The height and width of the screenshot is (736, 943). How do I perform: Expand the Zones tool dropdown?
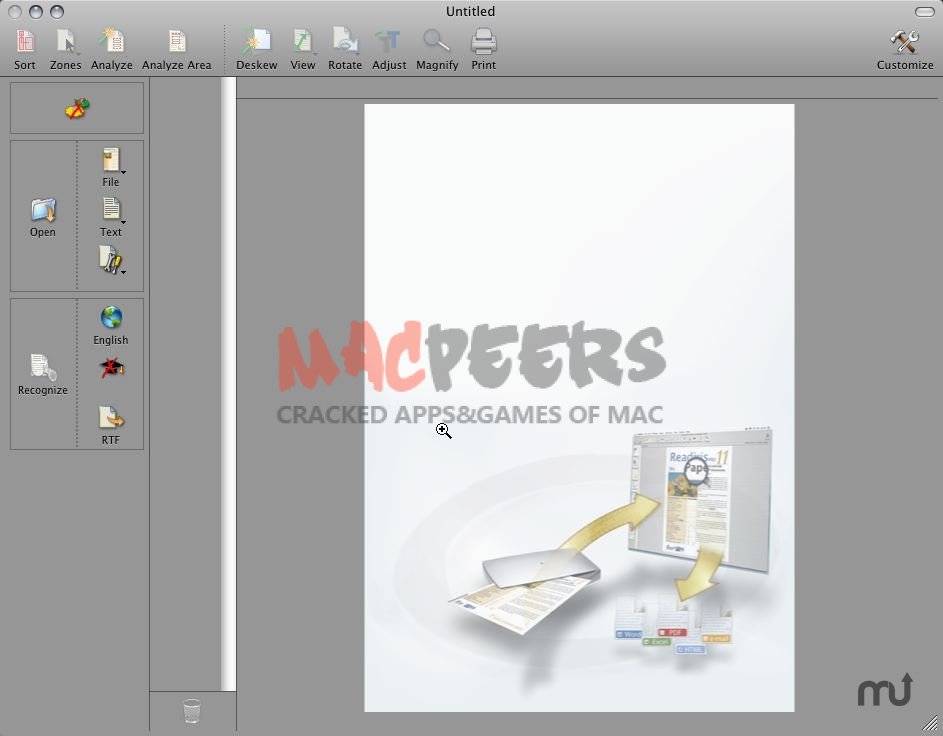(x=66, y=48)
